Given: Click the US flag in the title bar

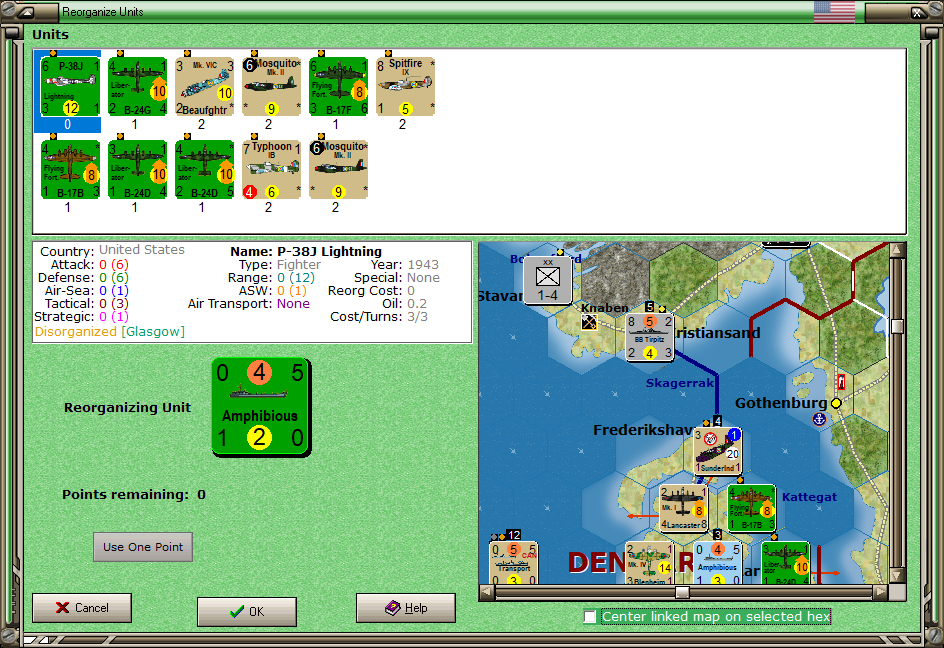Looking at the screenshot, I should 834,11.
